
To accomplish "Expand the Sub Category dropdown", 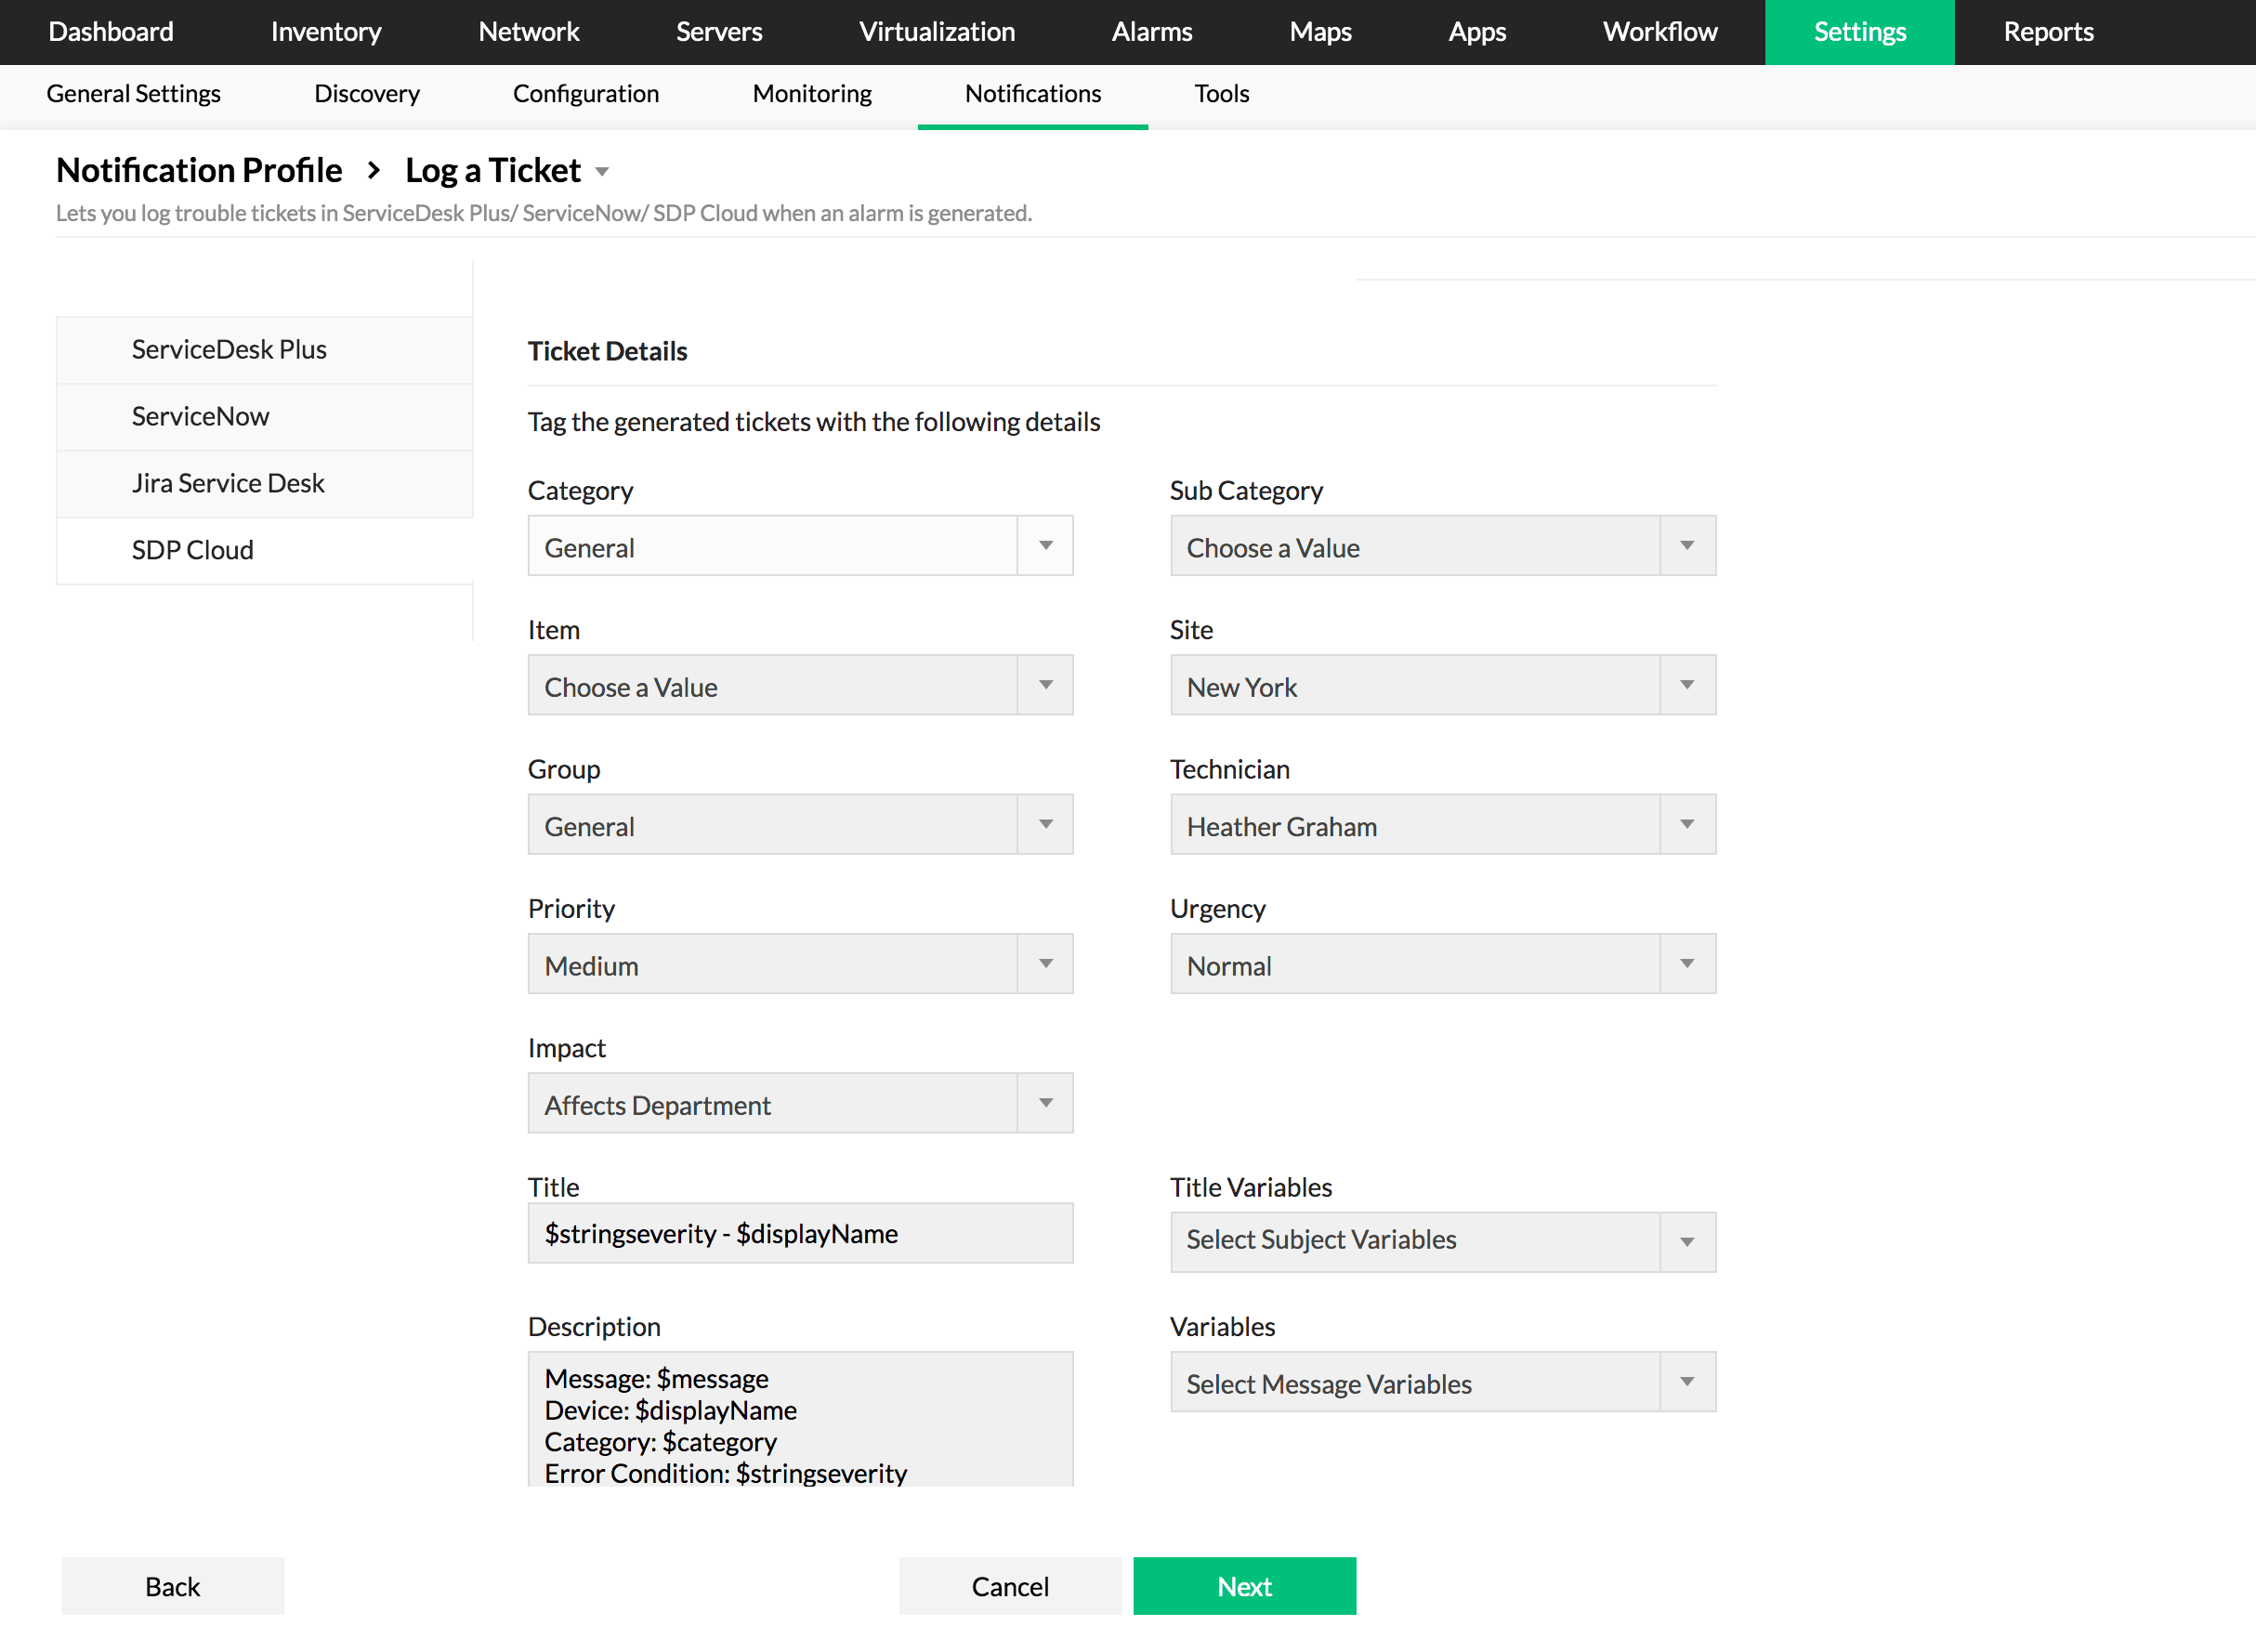I will tap(1442, 546).
